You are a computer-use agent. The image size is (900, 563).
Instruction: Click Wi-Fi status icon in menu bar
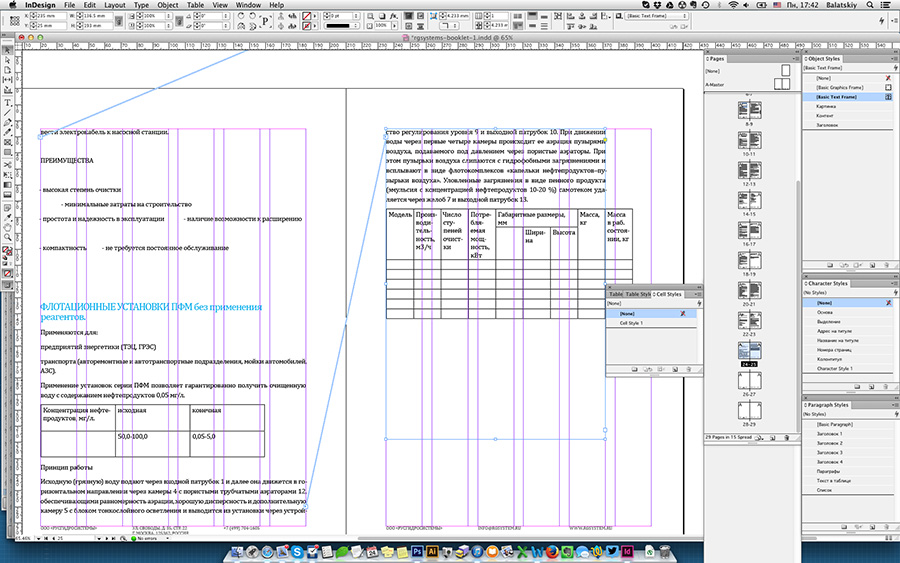(733, 5)
